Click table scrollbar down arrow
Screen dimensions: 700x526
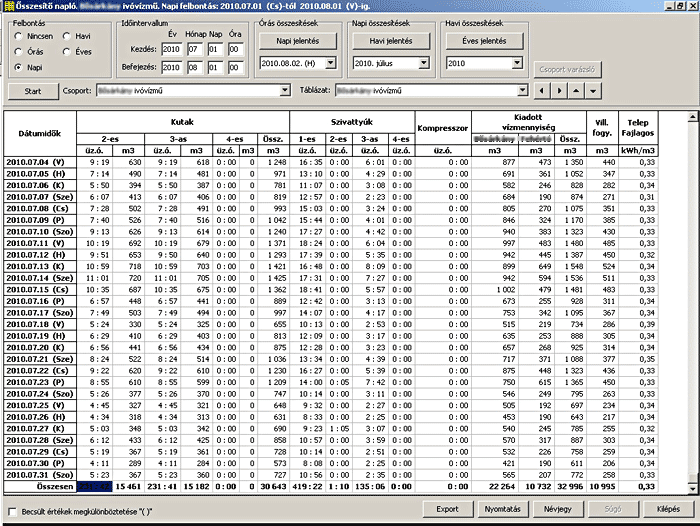click(x=692, y=488)
